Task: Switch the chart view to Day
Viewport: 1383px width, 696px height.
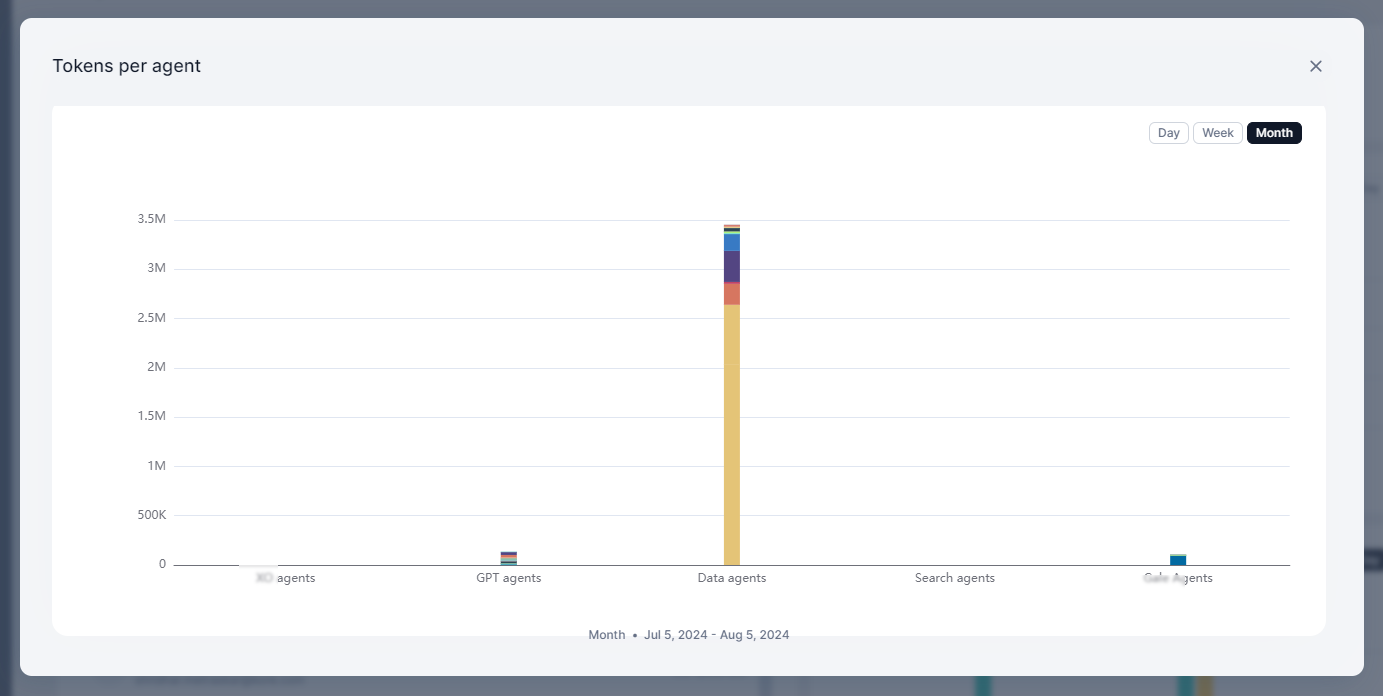Action: (x=1167, y=132)
